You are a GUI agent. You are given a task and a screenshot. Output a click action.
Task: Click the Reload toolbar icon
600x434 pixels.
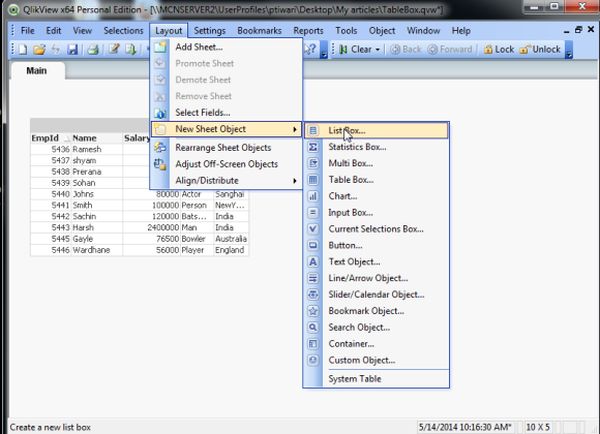(130, 49)
